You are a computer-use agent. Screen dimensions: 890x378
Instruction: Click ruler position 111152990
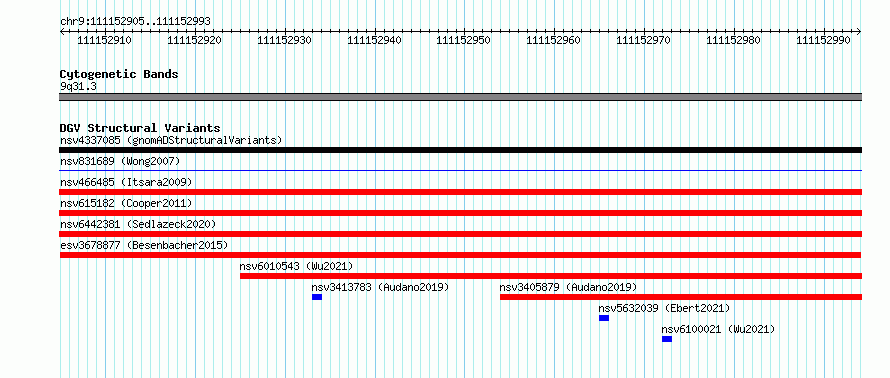click(x=824, y=40)
